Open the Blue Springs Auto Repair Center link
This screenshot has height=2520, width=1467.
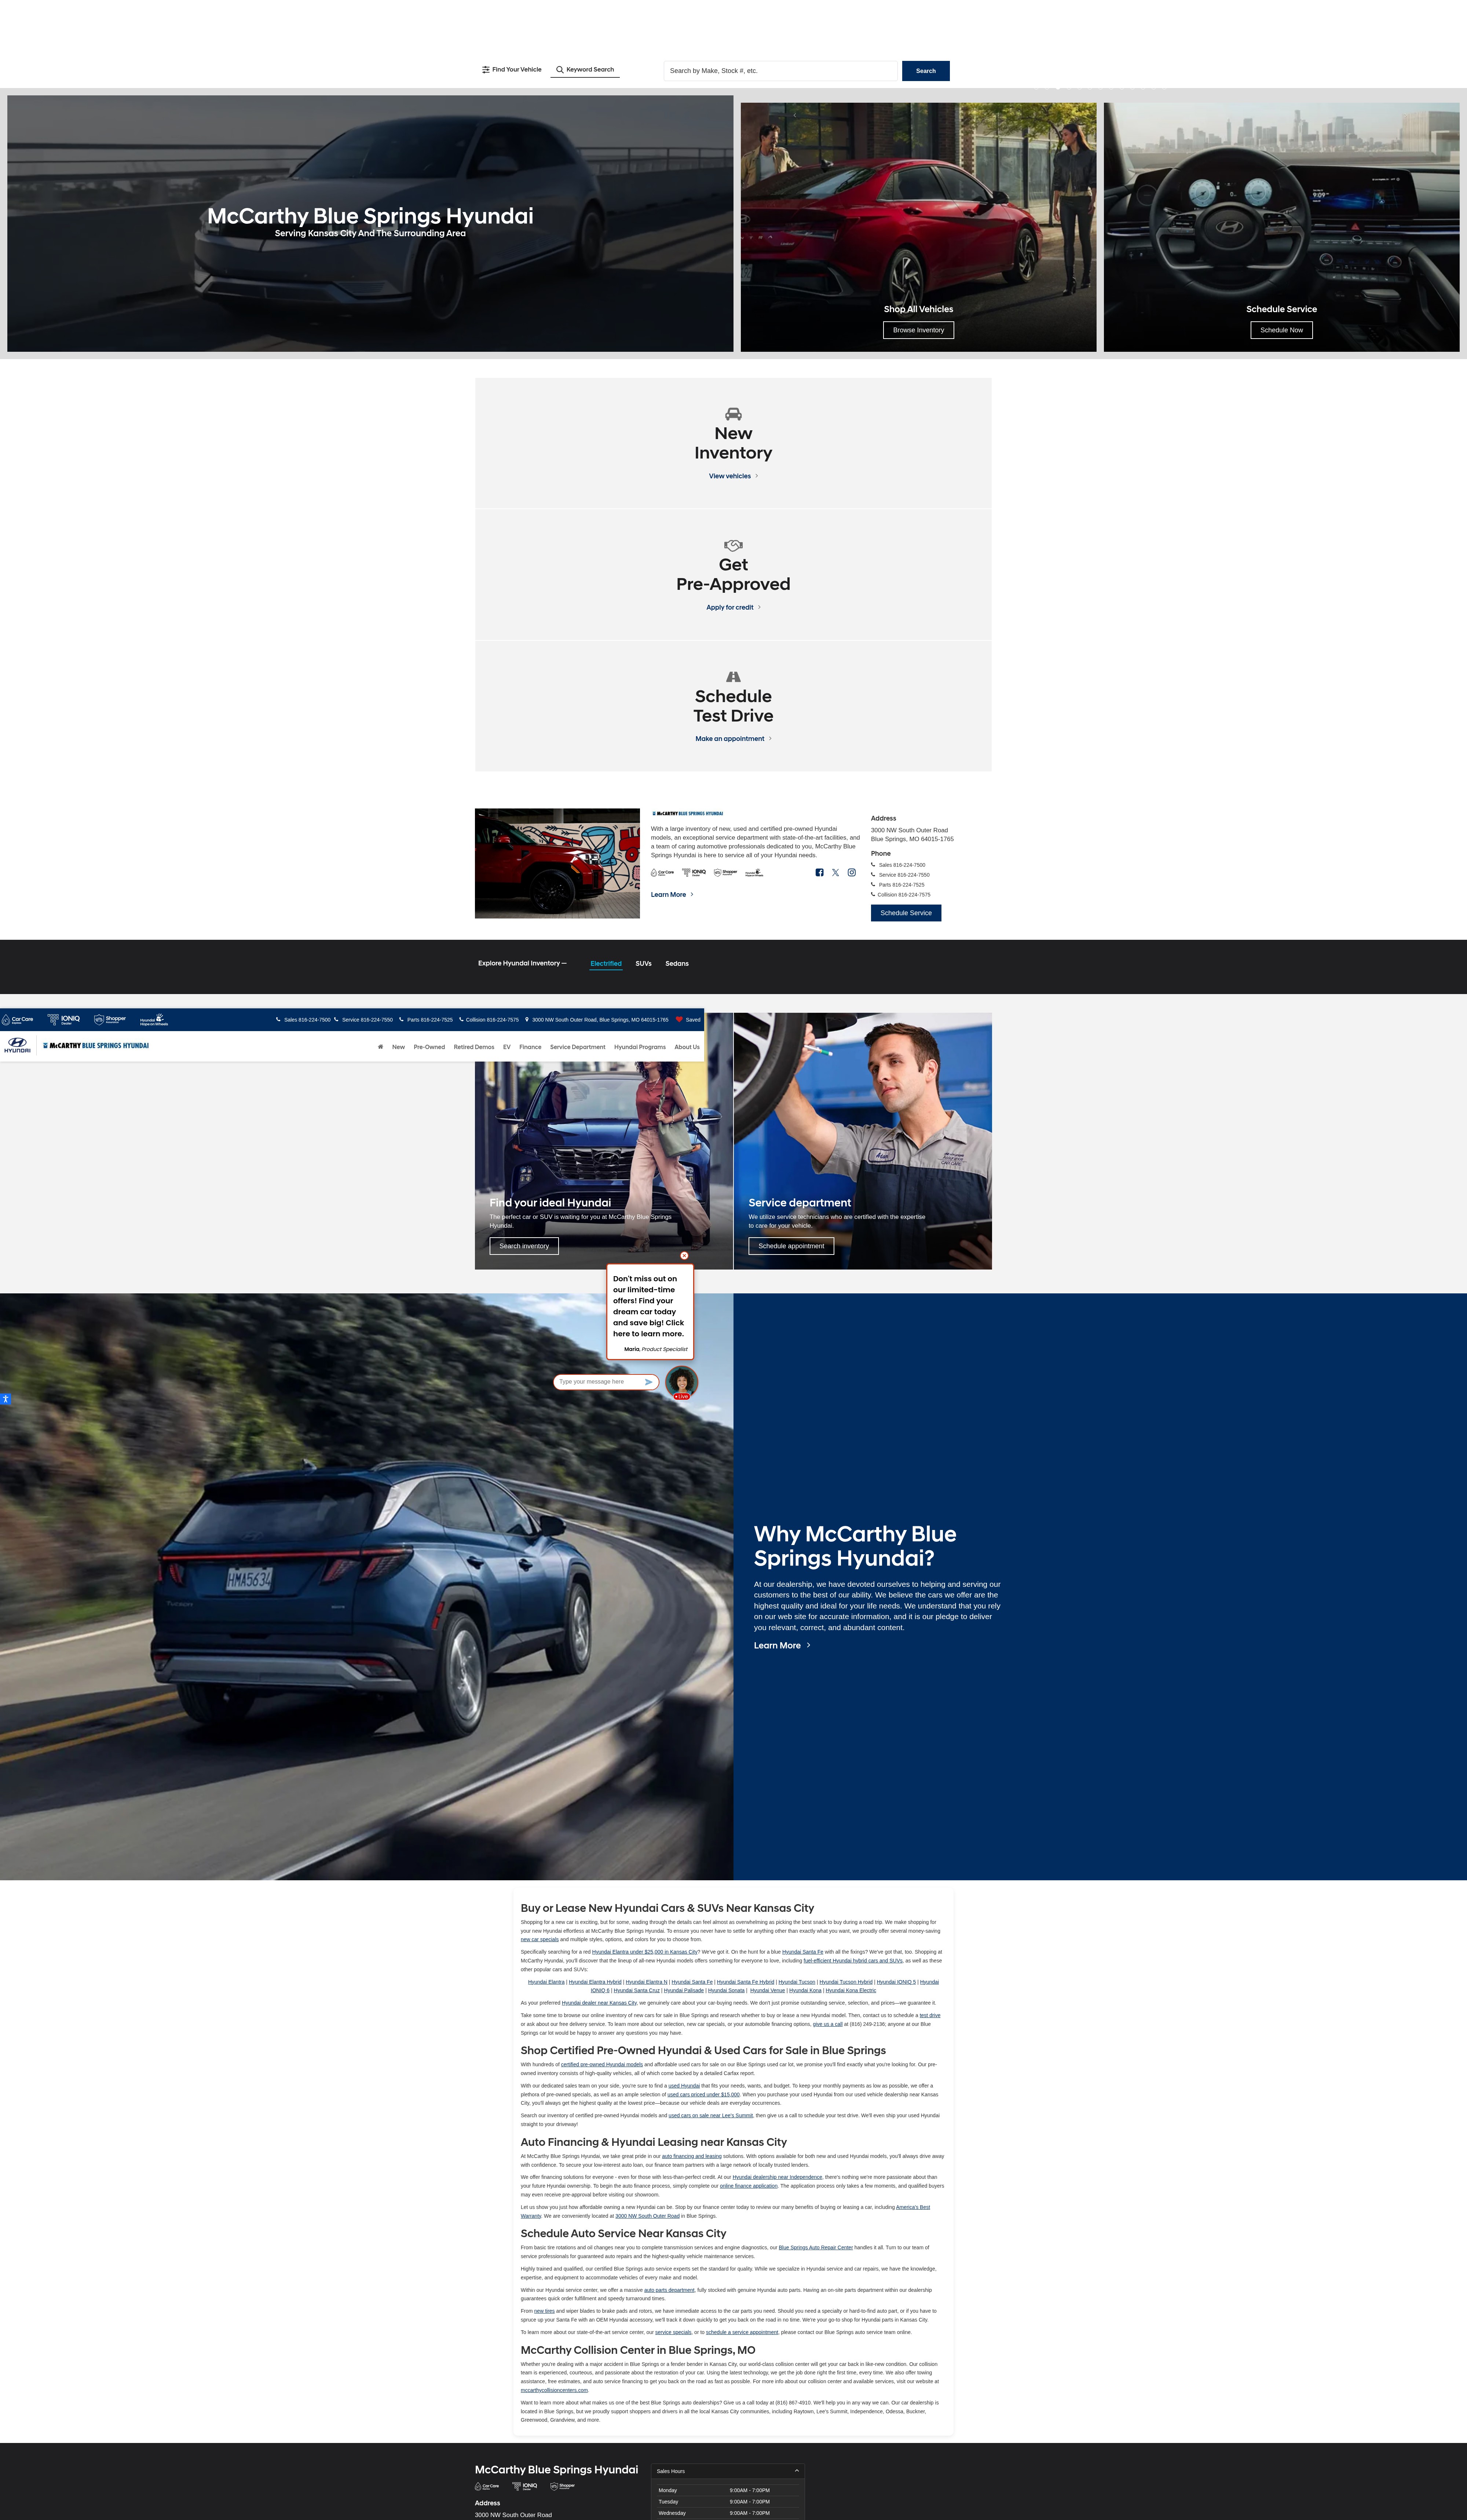[x=816, y=2248]
